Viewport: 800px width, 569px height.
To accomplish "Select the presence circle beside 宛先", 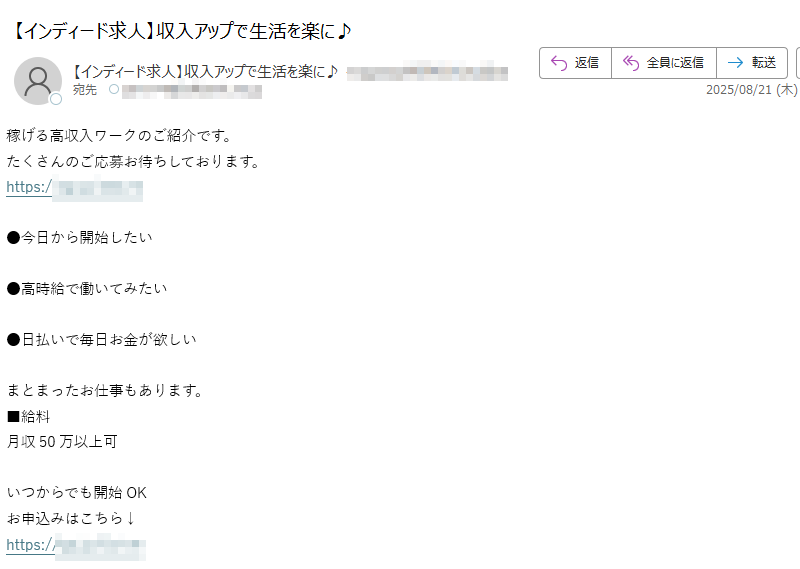I will point(114,89).
